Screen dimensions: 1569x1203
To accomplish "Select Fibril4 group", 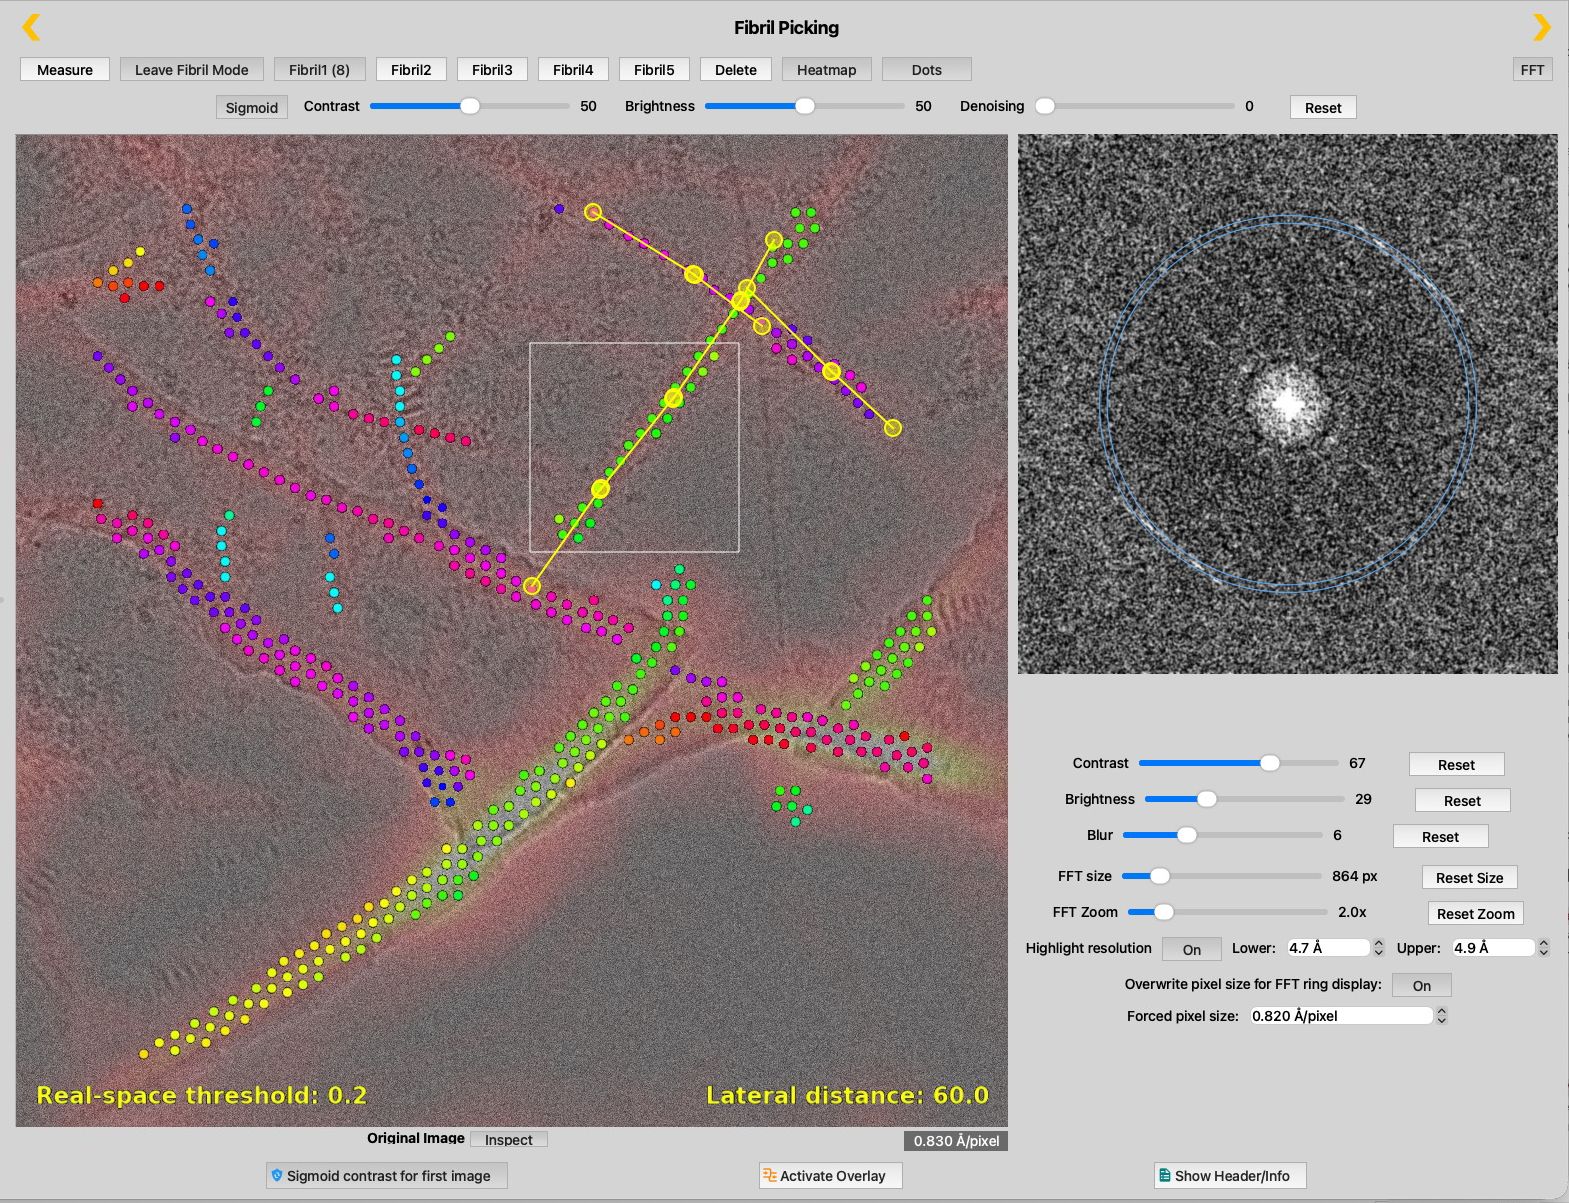I will pos(573,70).
